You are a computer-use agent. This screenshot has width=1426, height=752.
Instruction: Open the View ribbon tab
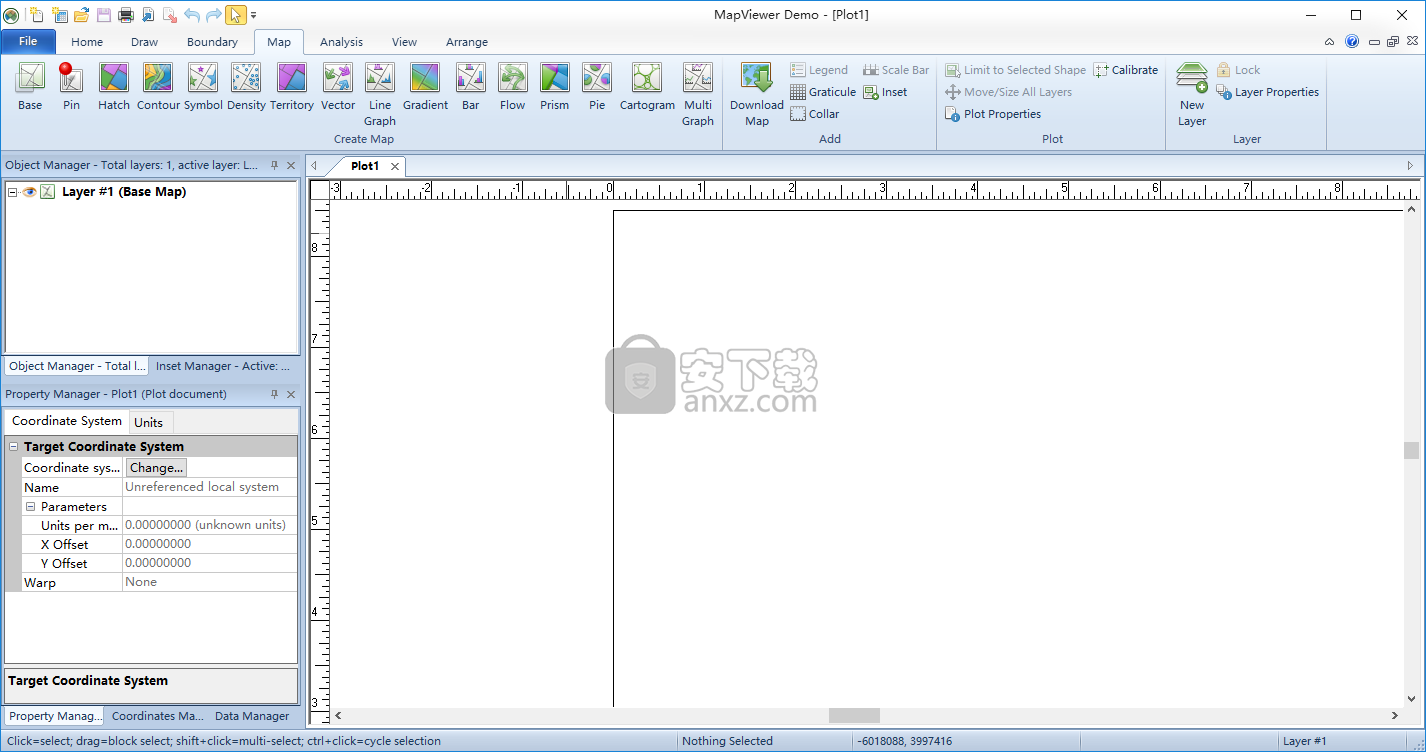click(404, 42)
